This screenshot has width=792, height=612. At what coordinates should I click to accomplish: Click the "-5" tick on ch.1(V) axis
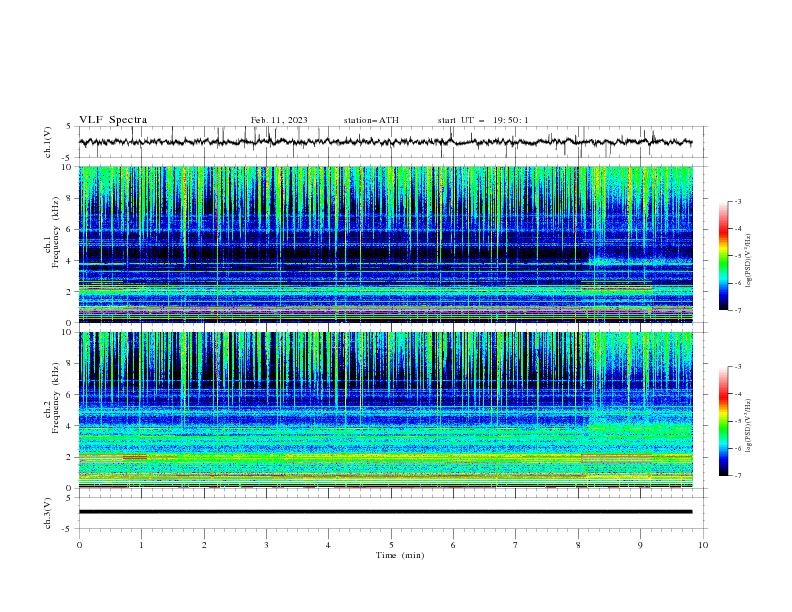(x=68, y=158)
